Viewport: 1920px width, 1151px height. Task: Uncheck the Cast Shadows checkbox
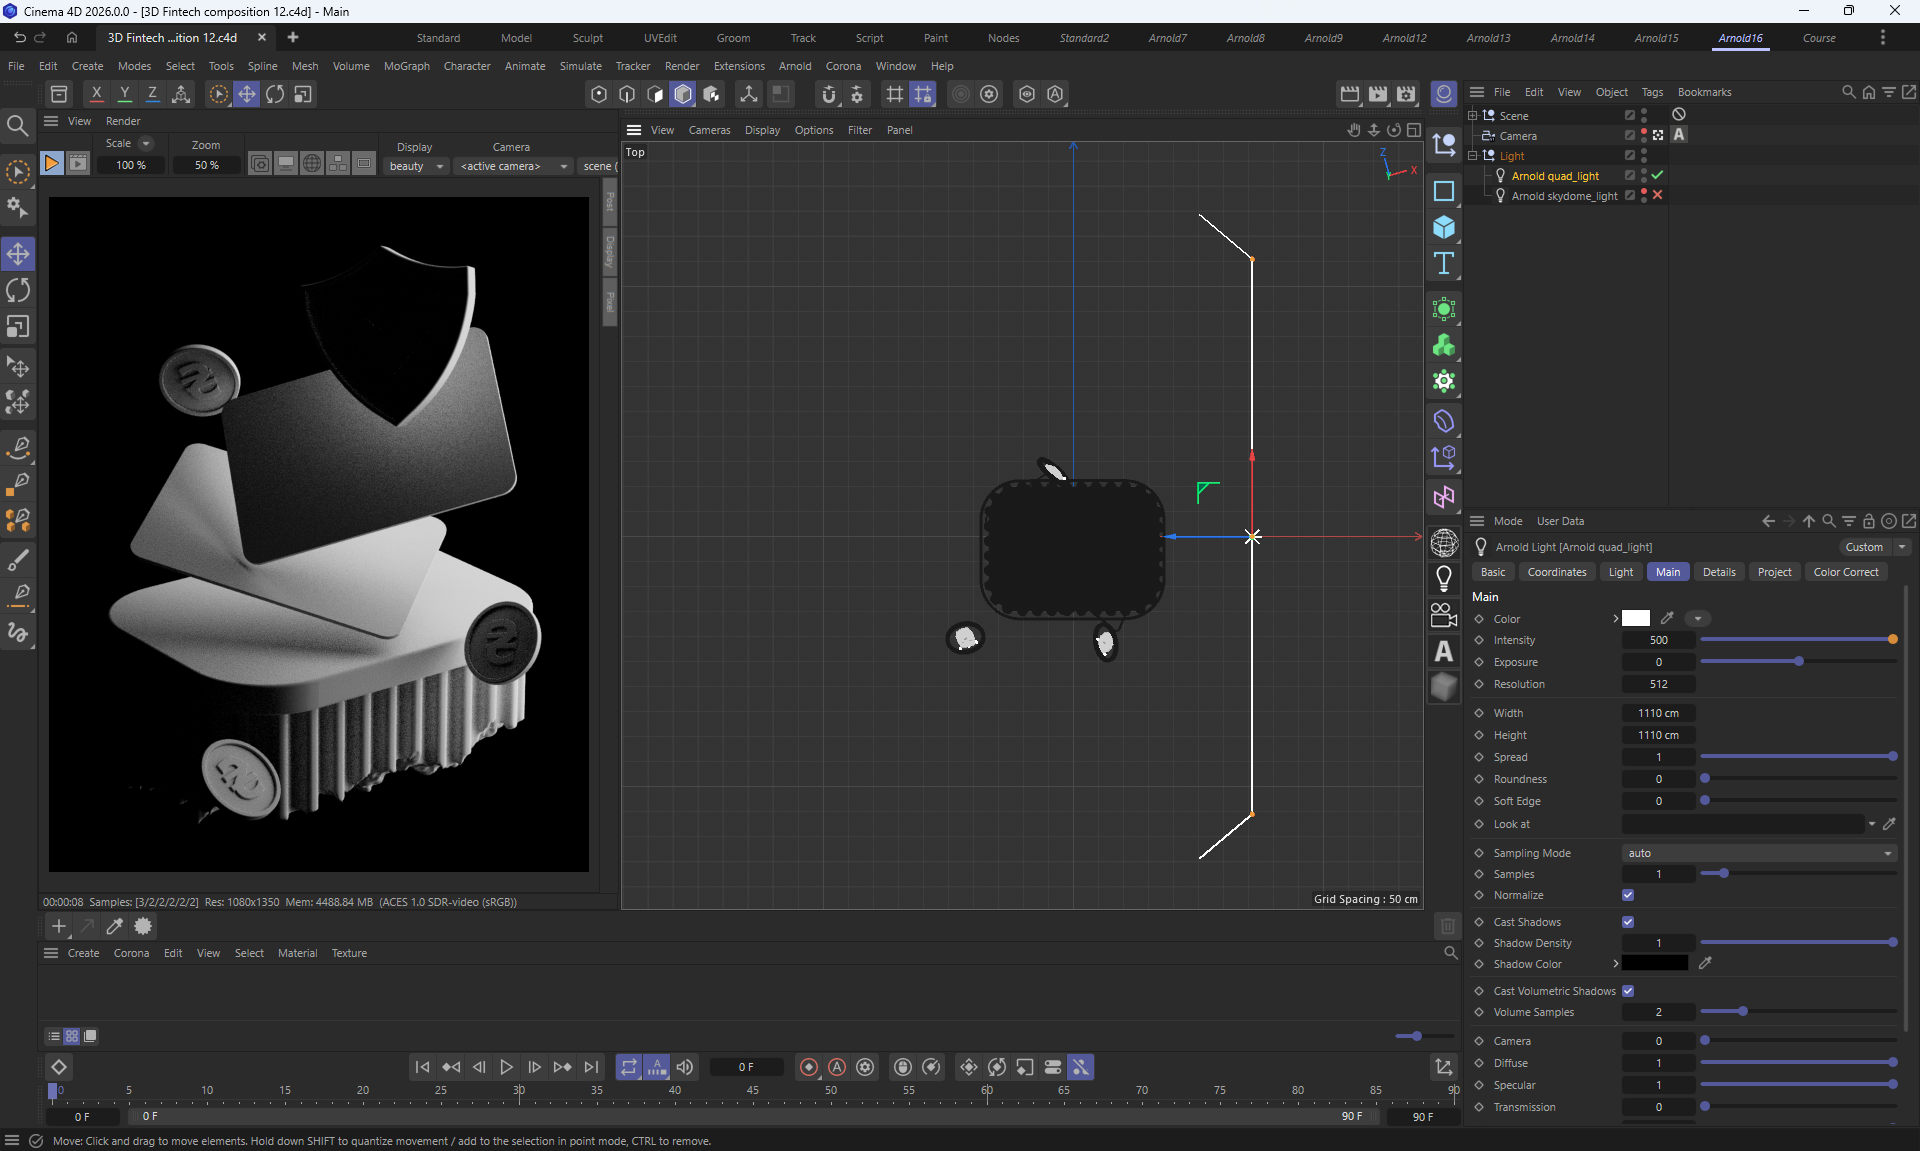coord(1628,922)
